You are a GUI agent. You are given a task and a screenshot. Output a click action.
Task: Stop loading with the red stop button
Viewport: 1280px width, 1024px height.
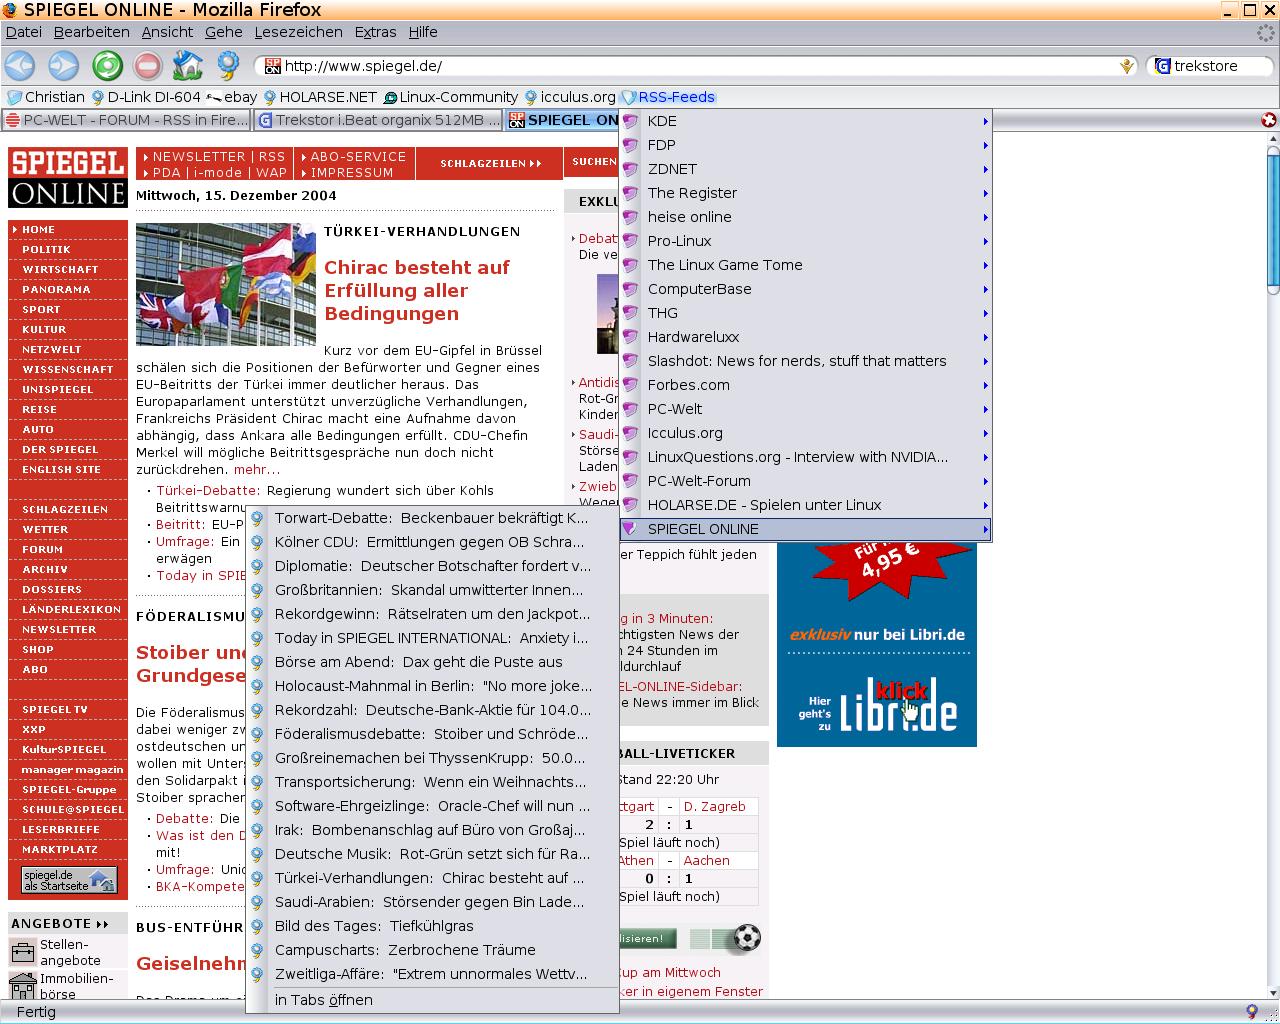click(x=147, y=66)
